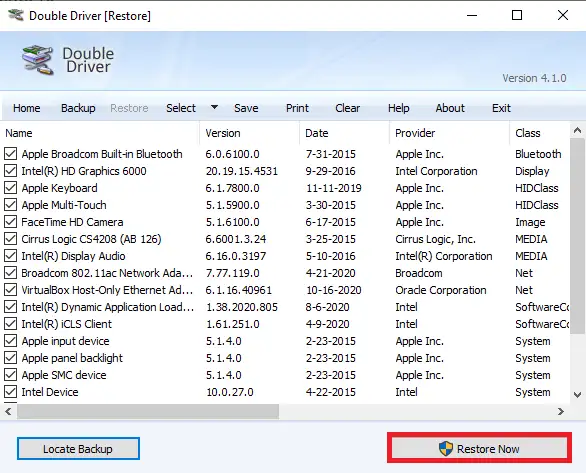Click the horizontal scrollbar thumb
Screen dimensions: 586x473
(x=148, y=411)
